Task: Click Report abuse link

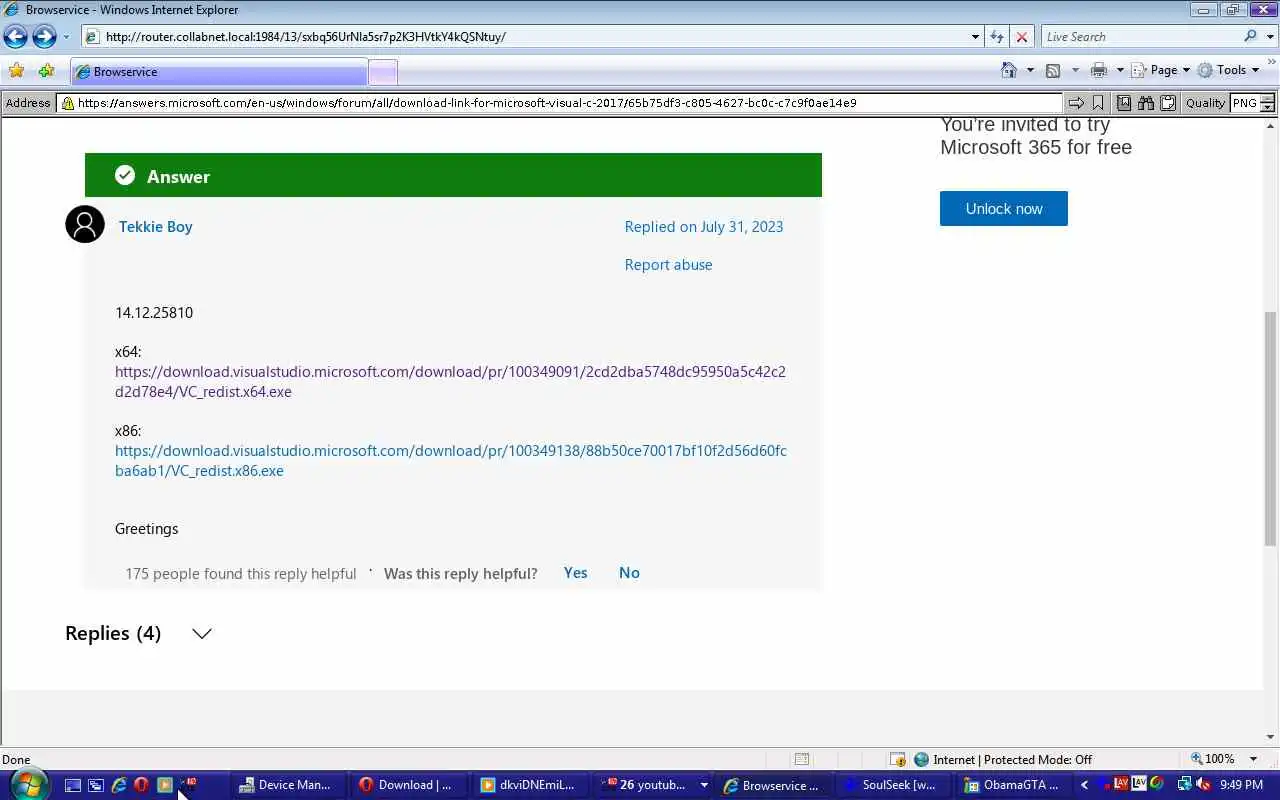Action: (x=668, y=264)
